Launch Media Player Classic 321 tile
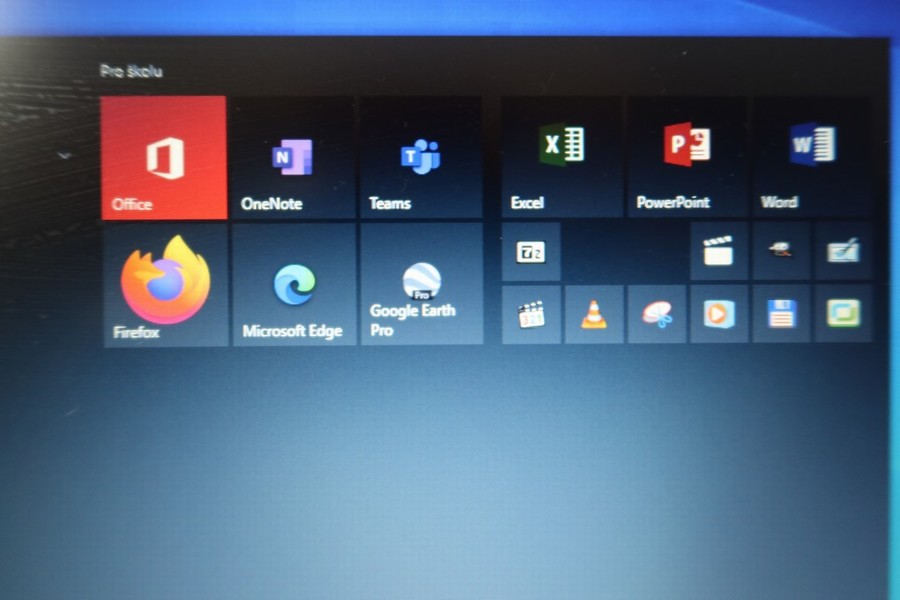This screenshot has height=600, width=900. click(x=531, y=315)
